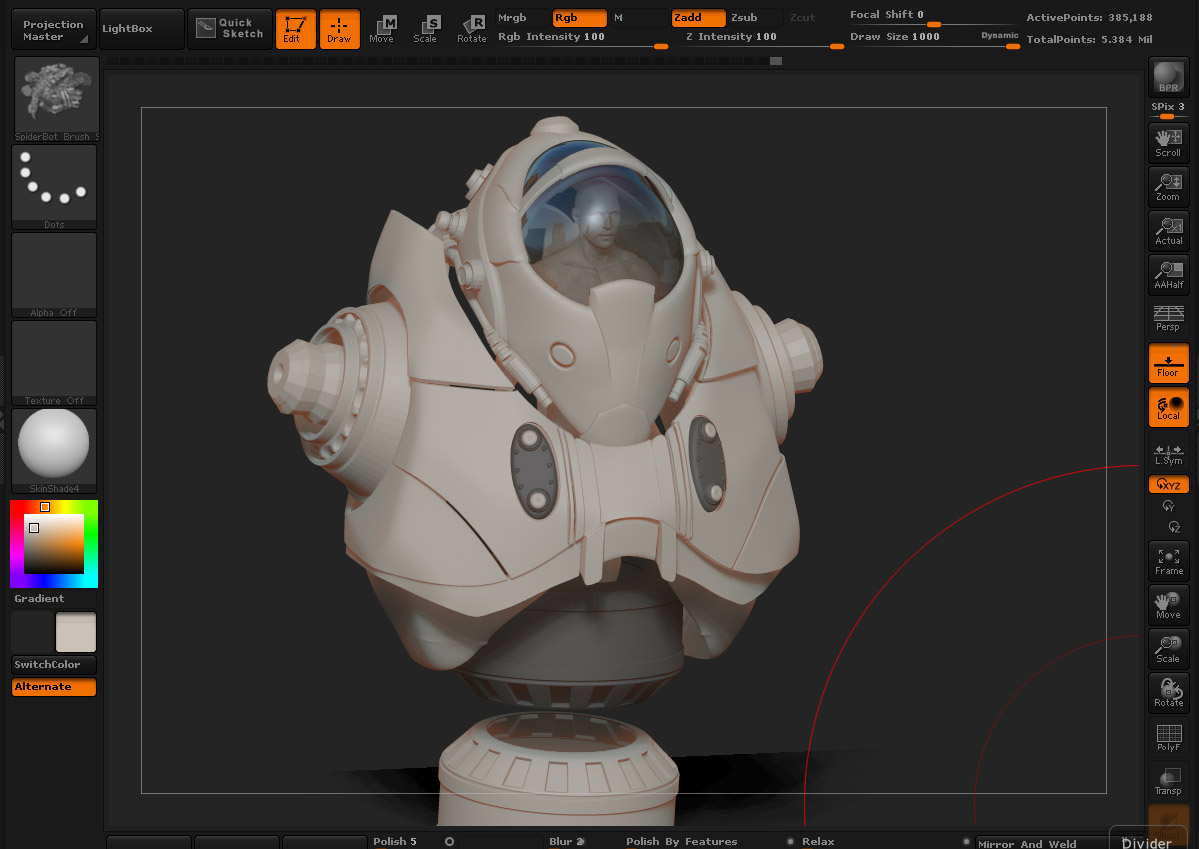
Task: Toggle Gradient color option
Action: pyautogui.click(x=54, y=598)
